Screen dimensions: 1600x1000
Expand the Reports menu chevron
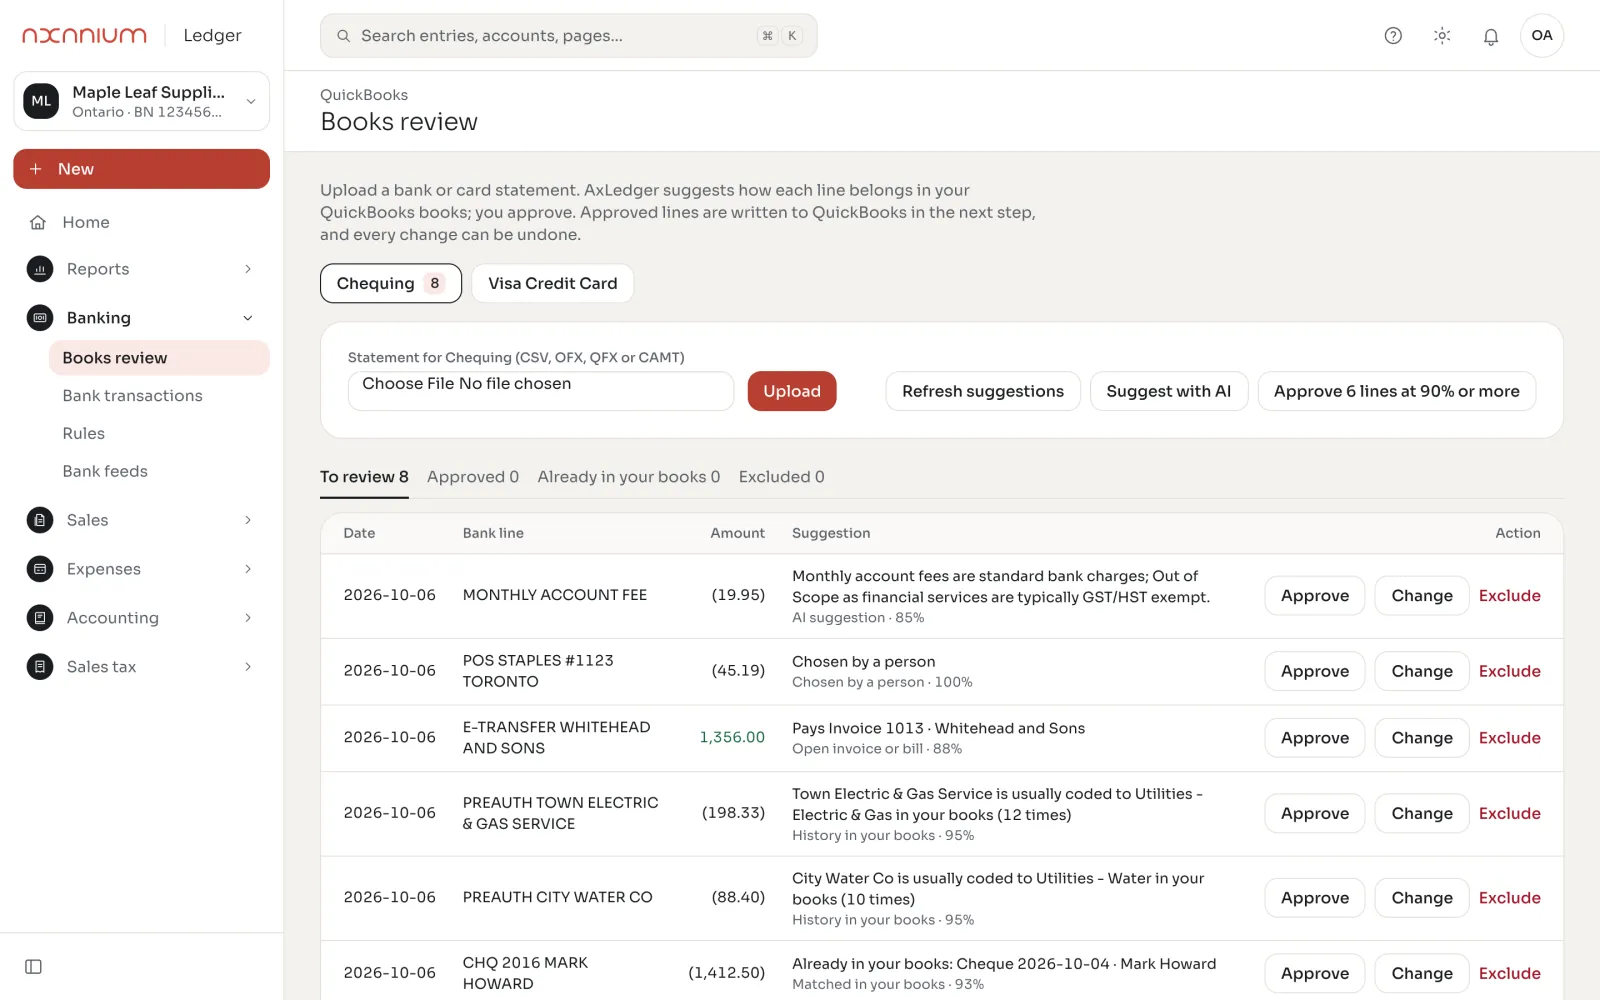click(248, 269)
